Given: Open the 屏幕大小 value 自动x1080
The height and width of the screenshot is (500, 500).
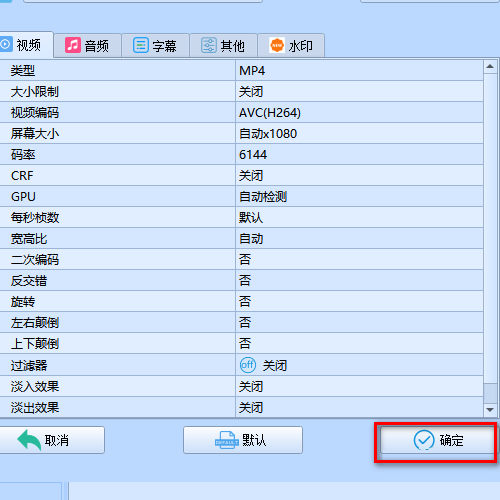Looking at the screenshot, I should (x=359, y=133).
